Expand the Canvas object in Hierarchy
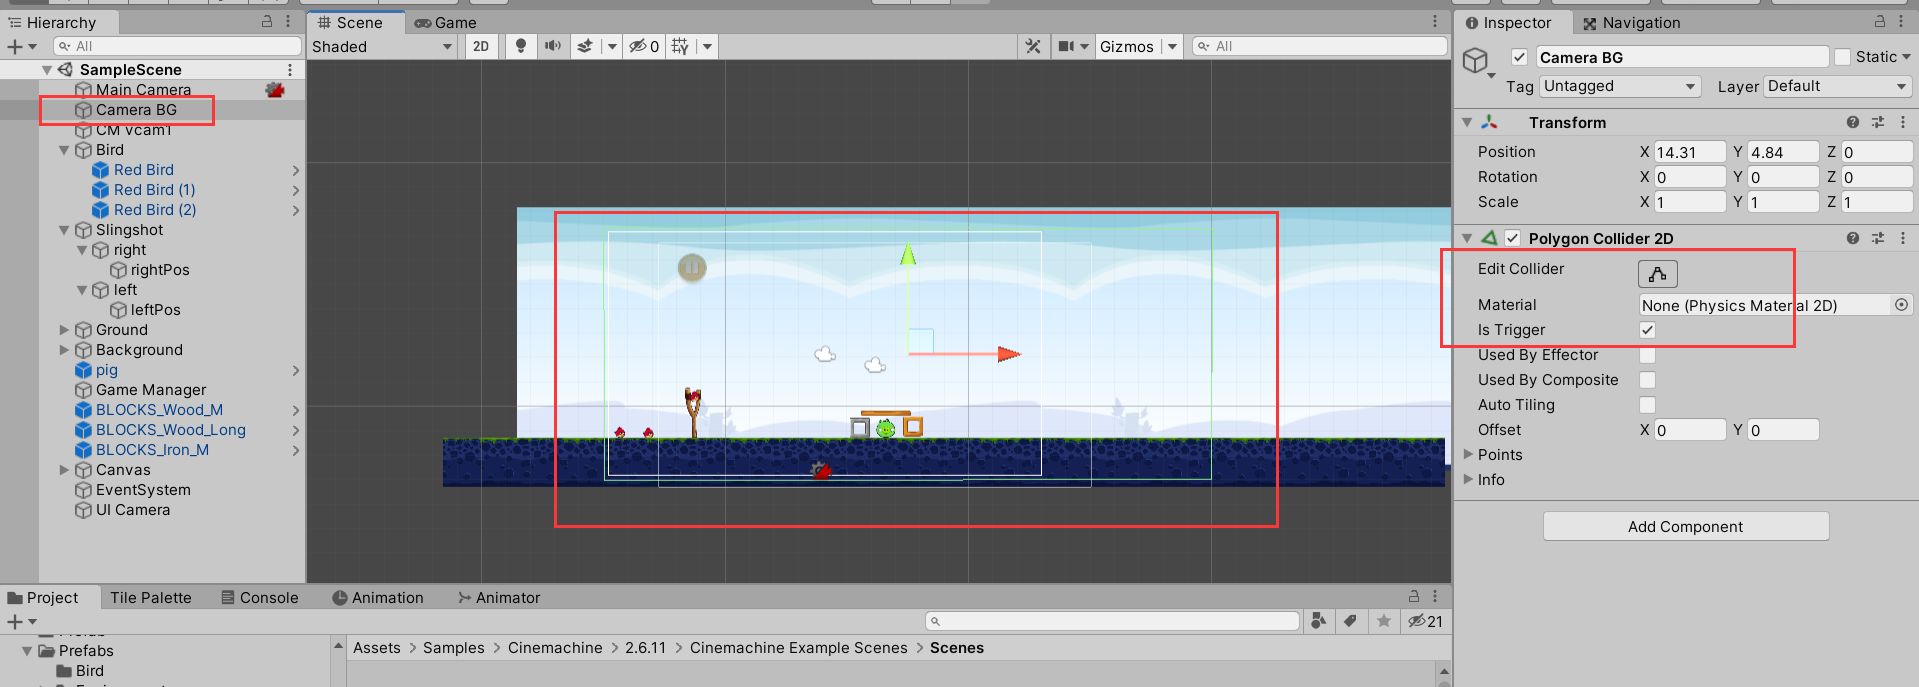The image size is (1919, 687). pos(64,470)
